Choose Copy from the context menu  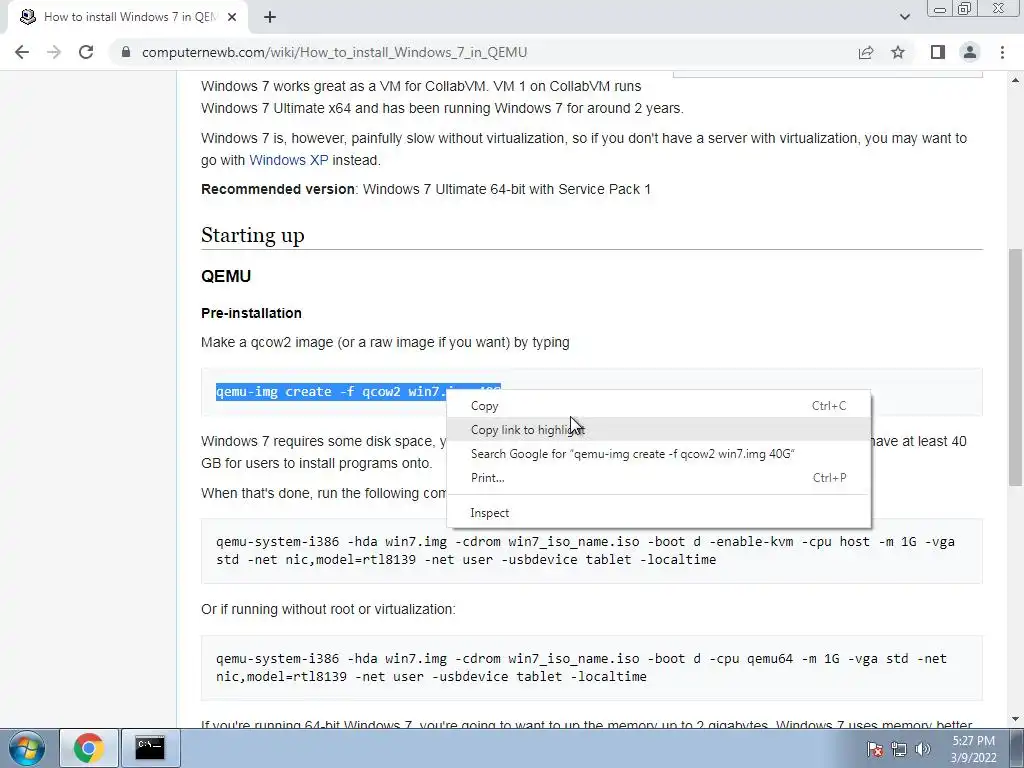coord(659,406)
